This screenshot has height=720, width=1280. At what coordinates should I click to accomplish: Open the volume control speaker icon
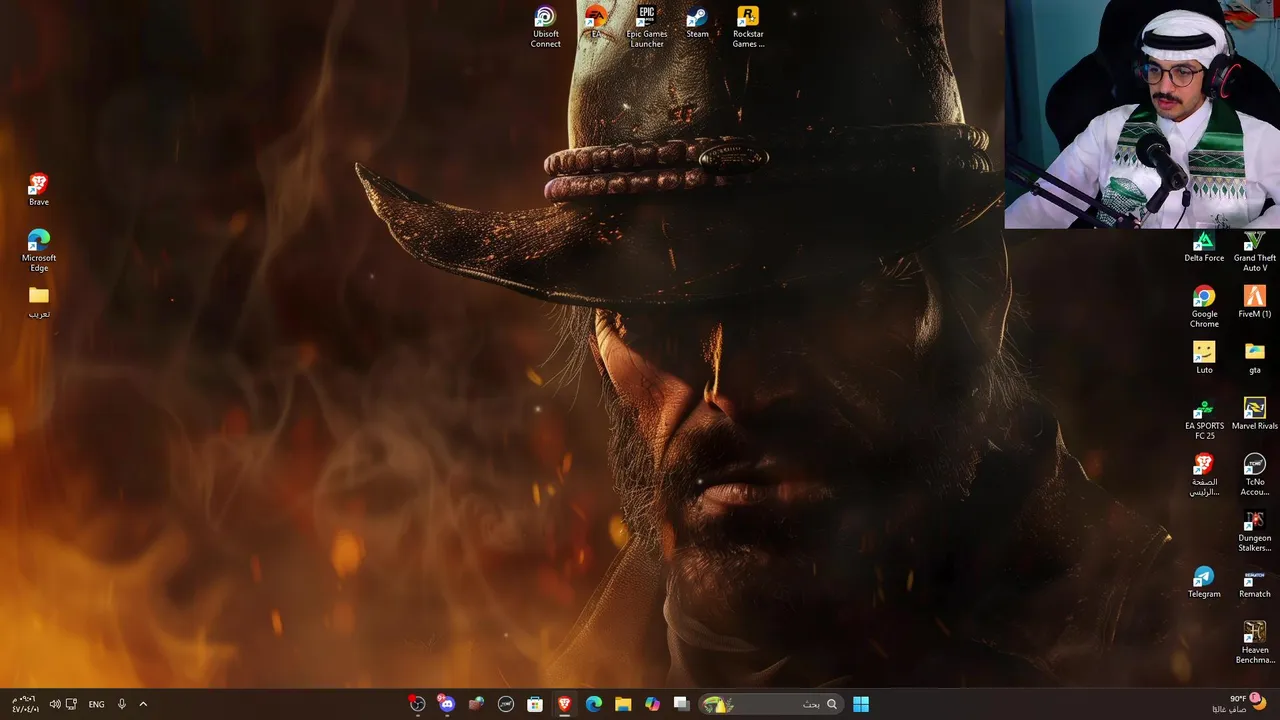pos(55,704)
